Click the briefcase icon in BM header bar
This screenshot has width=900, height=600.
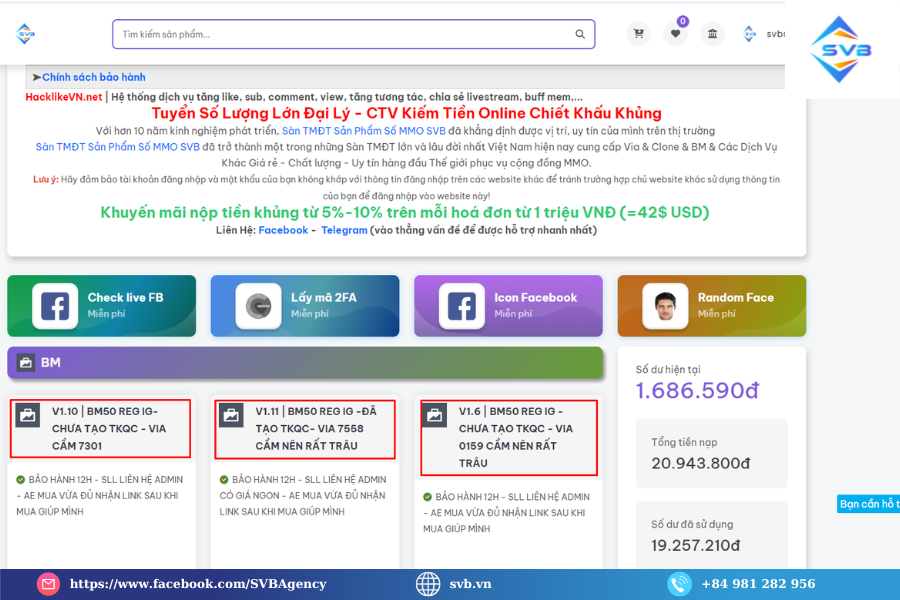[26, 362]
